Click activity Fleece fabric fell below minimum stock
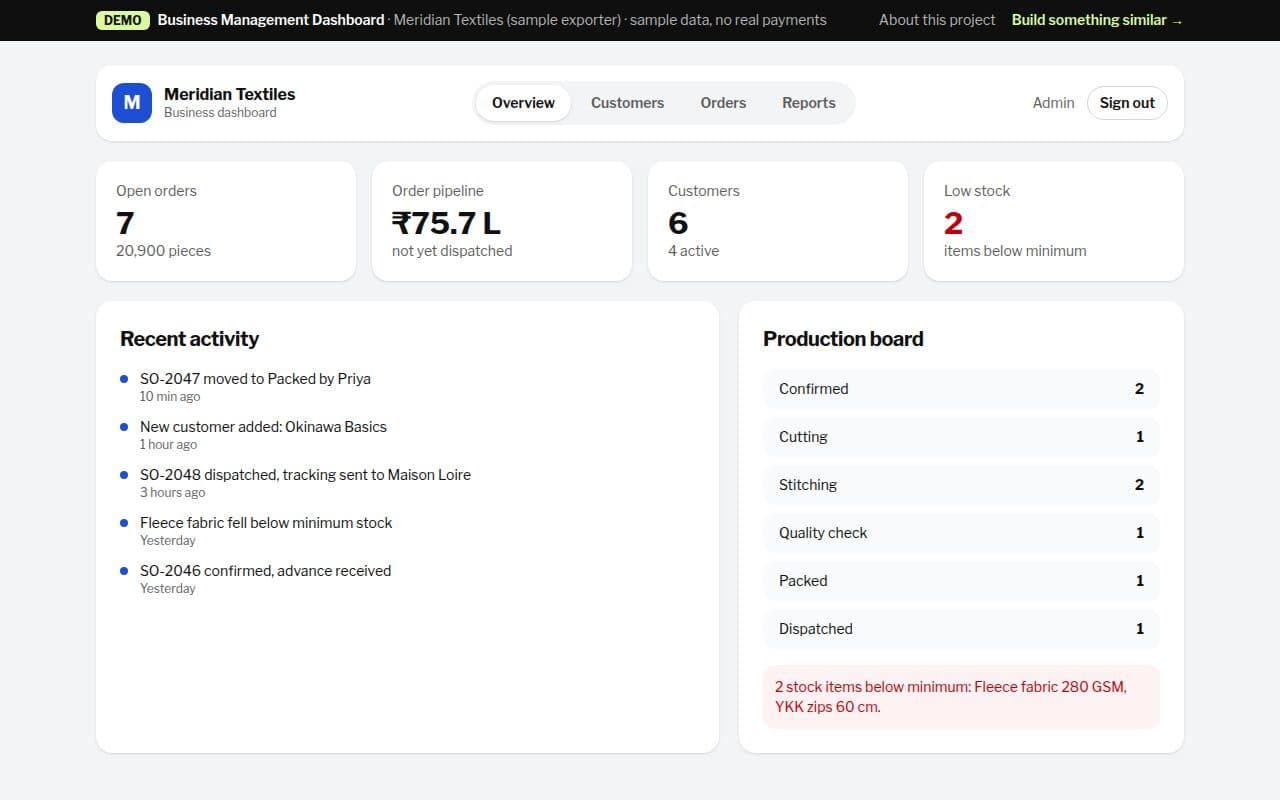 (266, 523)
